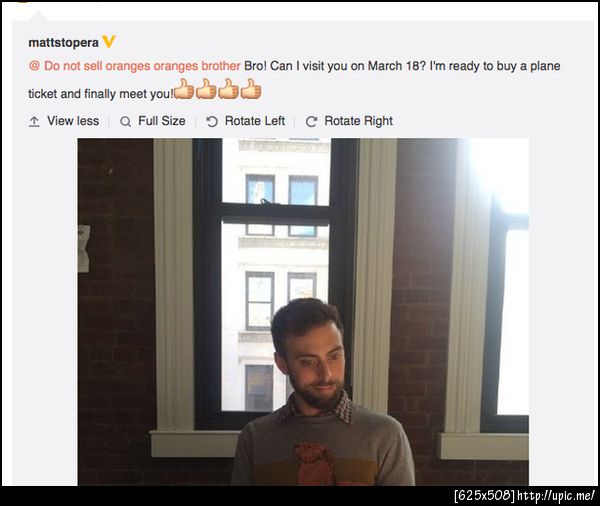Click the yellow V verified badge
The image size is (600, 506).
[x=109, y=41]
